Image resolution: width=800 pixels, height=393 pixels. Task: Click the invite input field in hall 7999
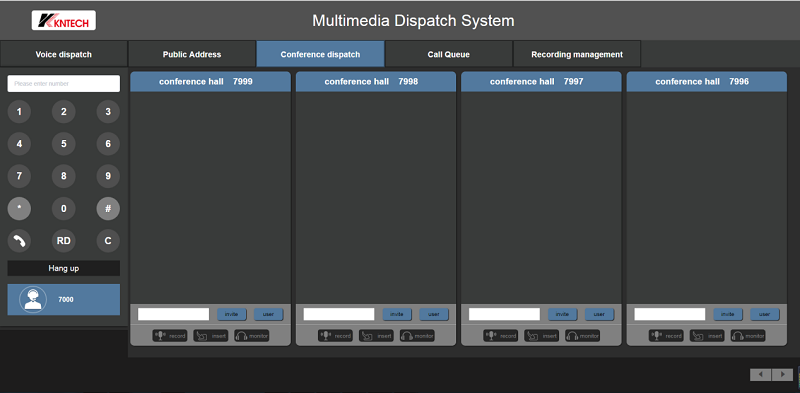pos(173,314)
